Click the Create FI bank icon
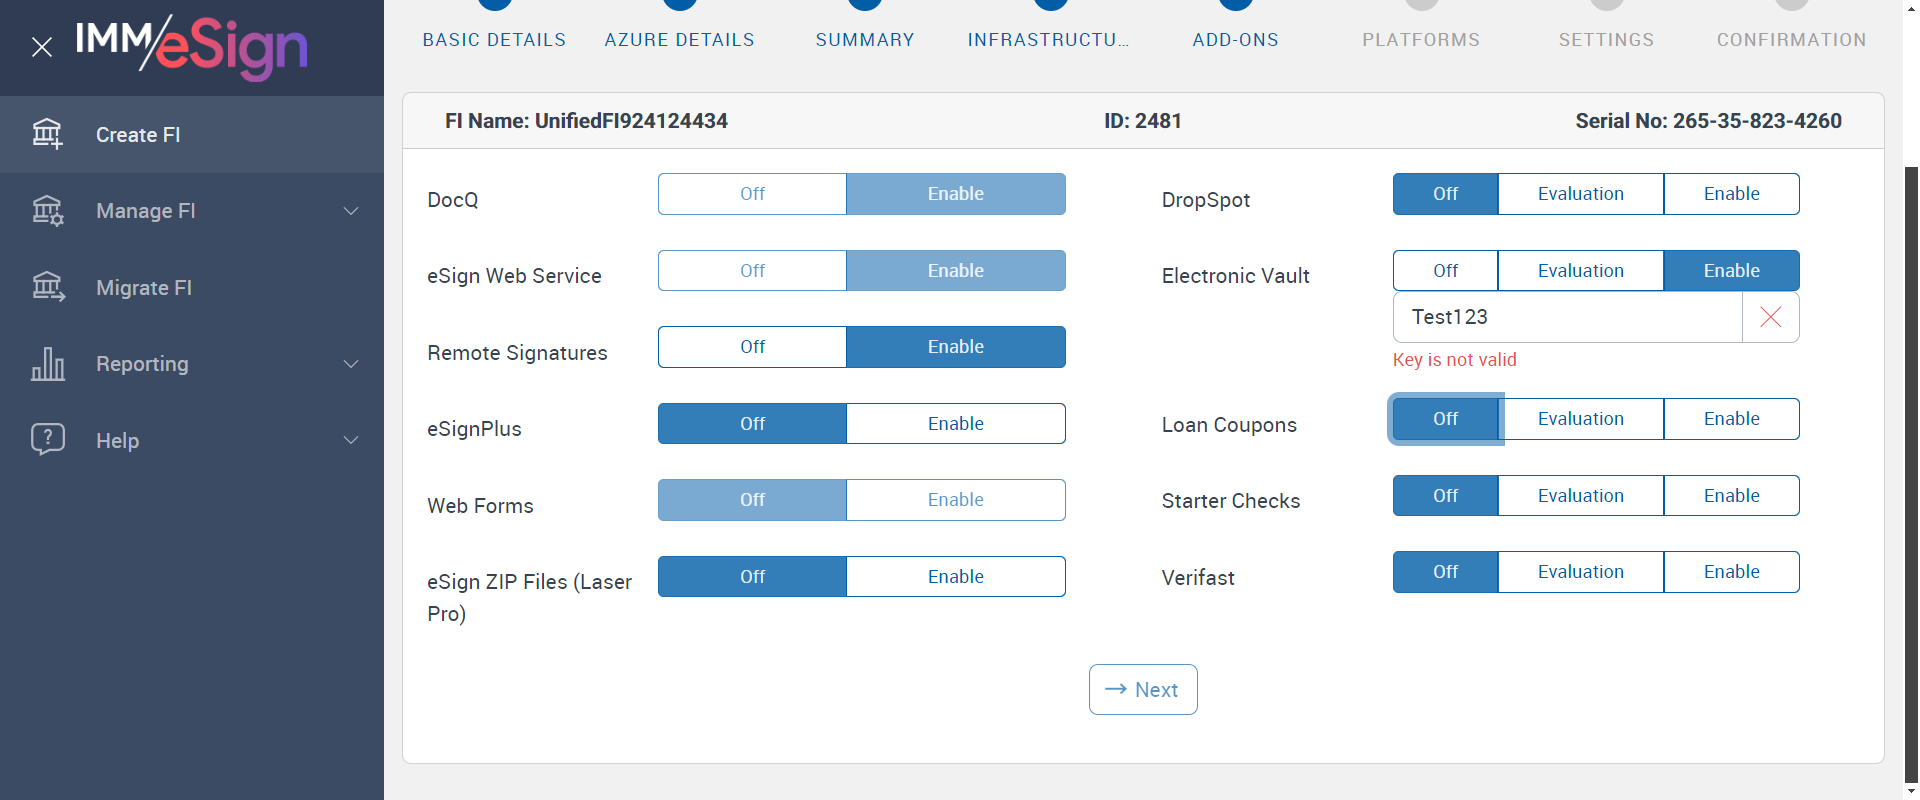Viewport: 1920px width, 800px height. click(47, 134)
